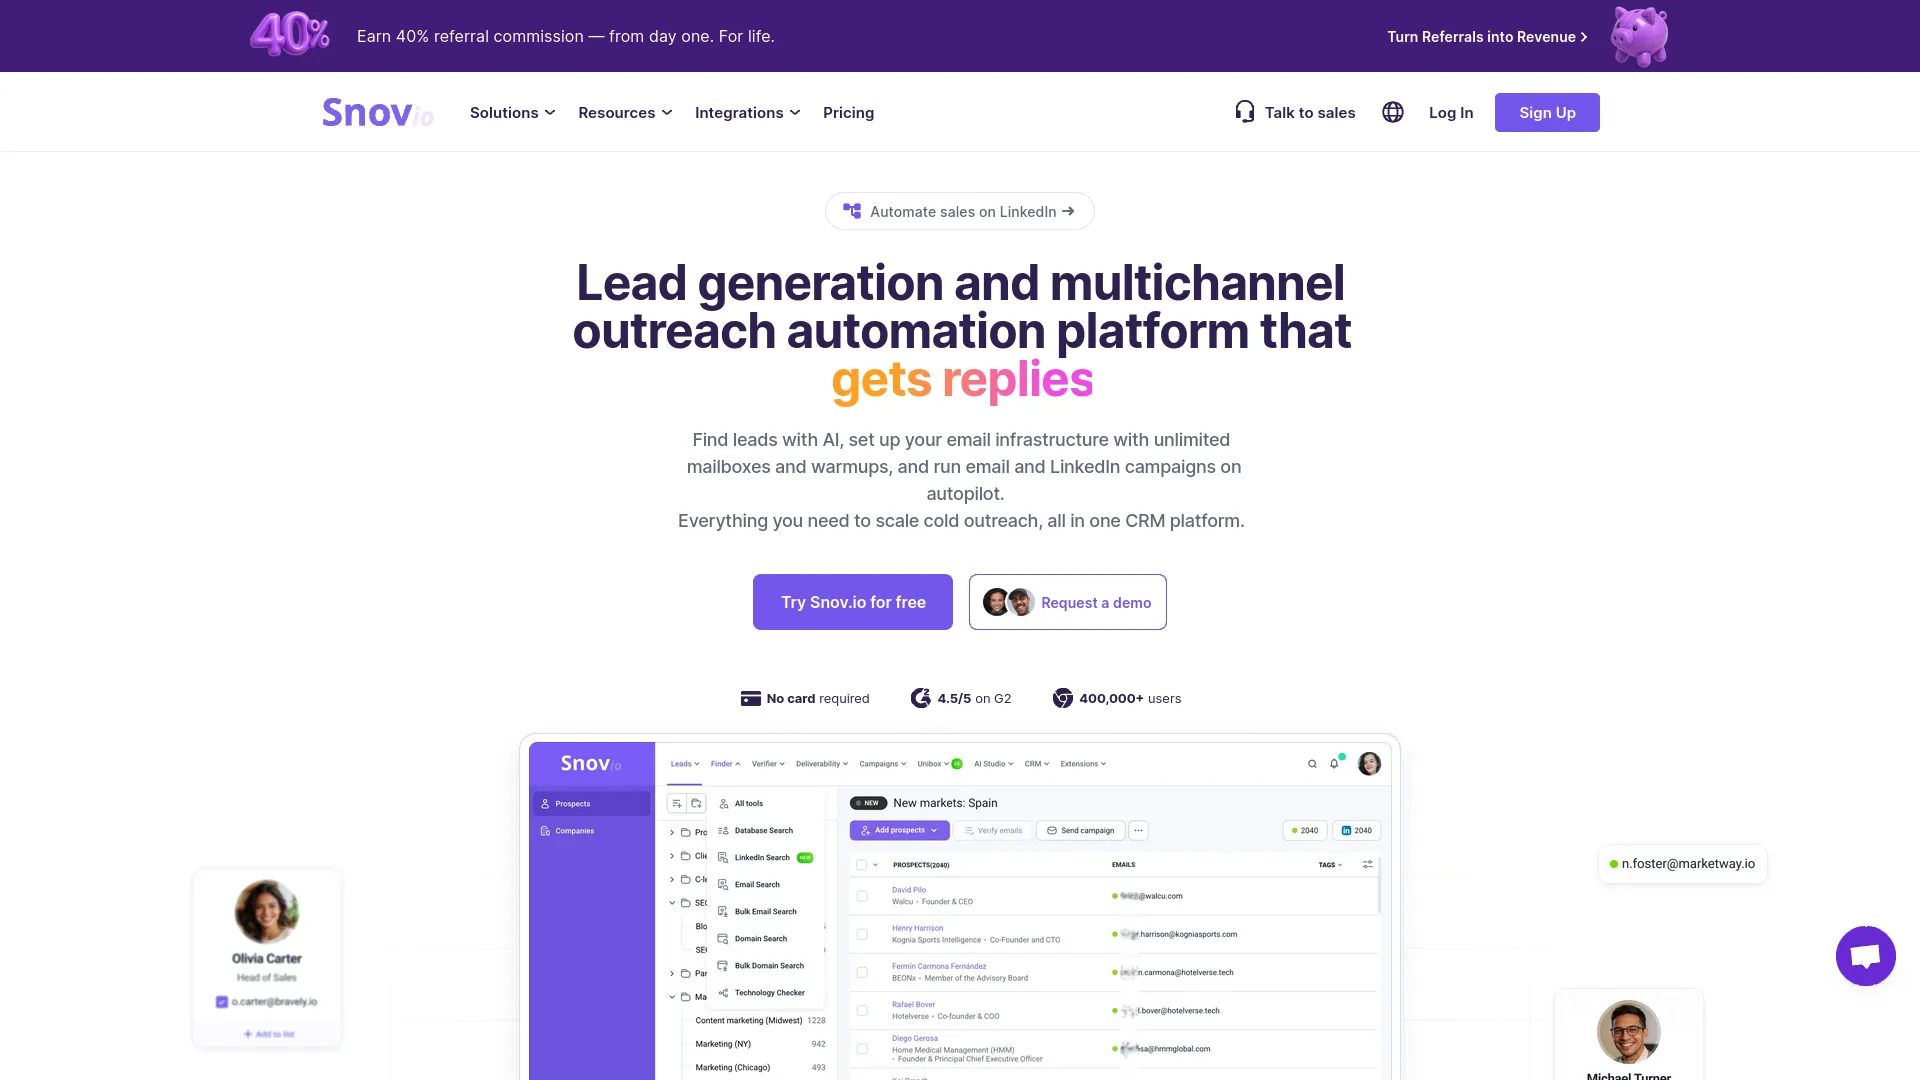This screenshot has width=1920, height=1080.
Task: Open the AI Studio menu in app preview
Action: pos(993,764)
